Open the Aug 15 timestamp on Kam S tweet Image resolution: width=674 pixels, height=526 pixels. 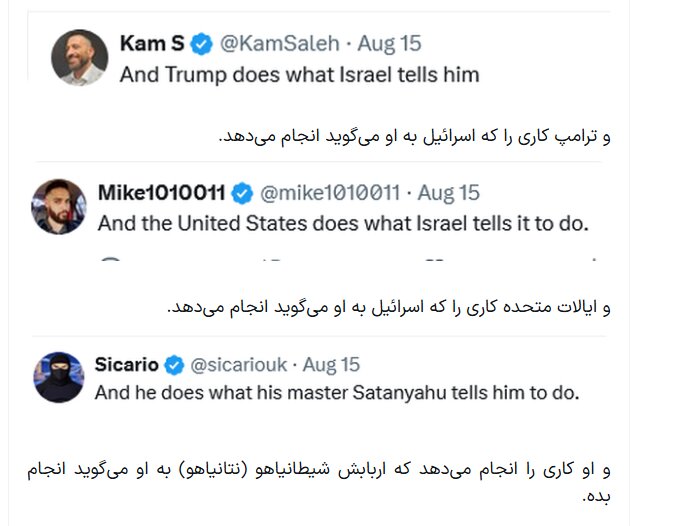[389, 43]
